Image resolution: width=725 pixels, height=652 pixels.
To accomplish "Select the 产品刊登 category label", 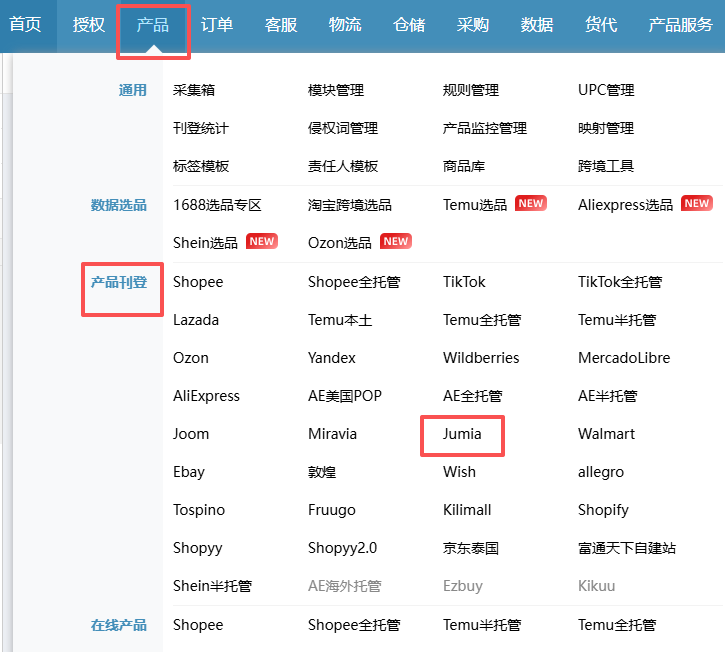I will coord(119,283).
